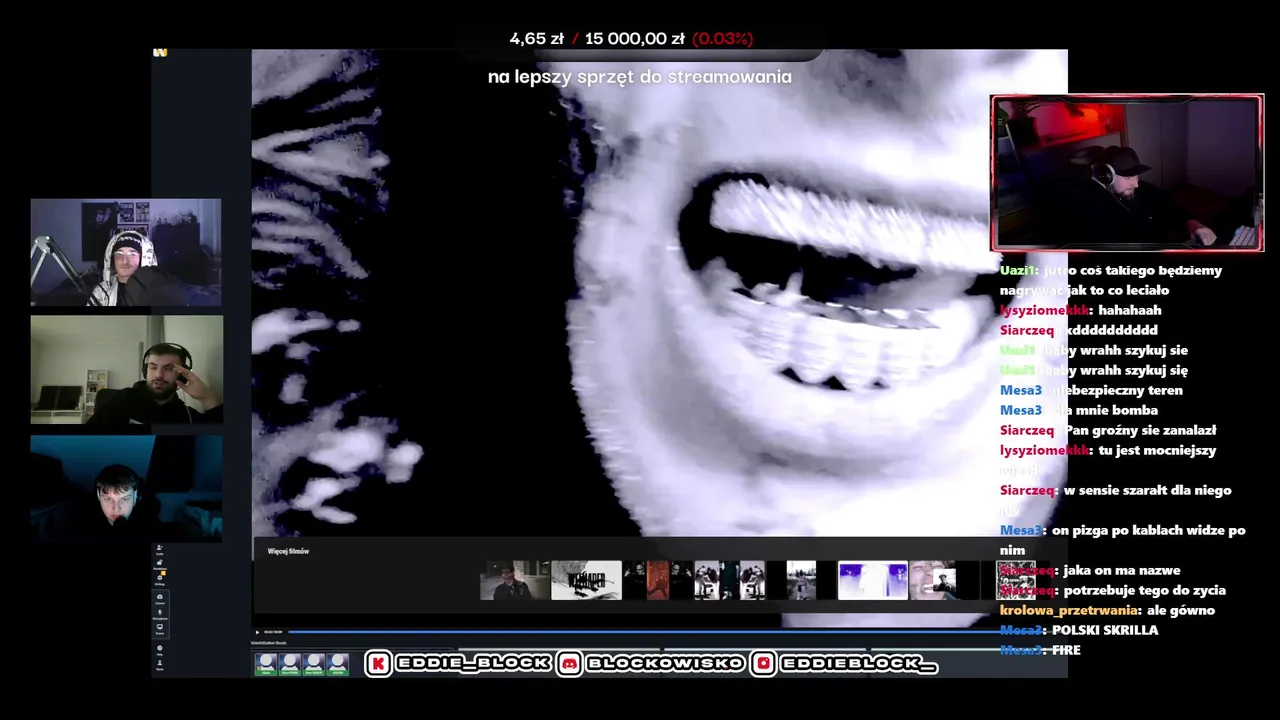Click chat message 'xdddddddddd' by Siarczeq
1280x720 pixels.
coord(1110,330)
